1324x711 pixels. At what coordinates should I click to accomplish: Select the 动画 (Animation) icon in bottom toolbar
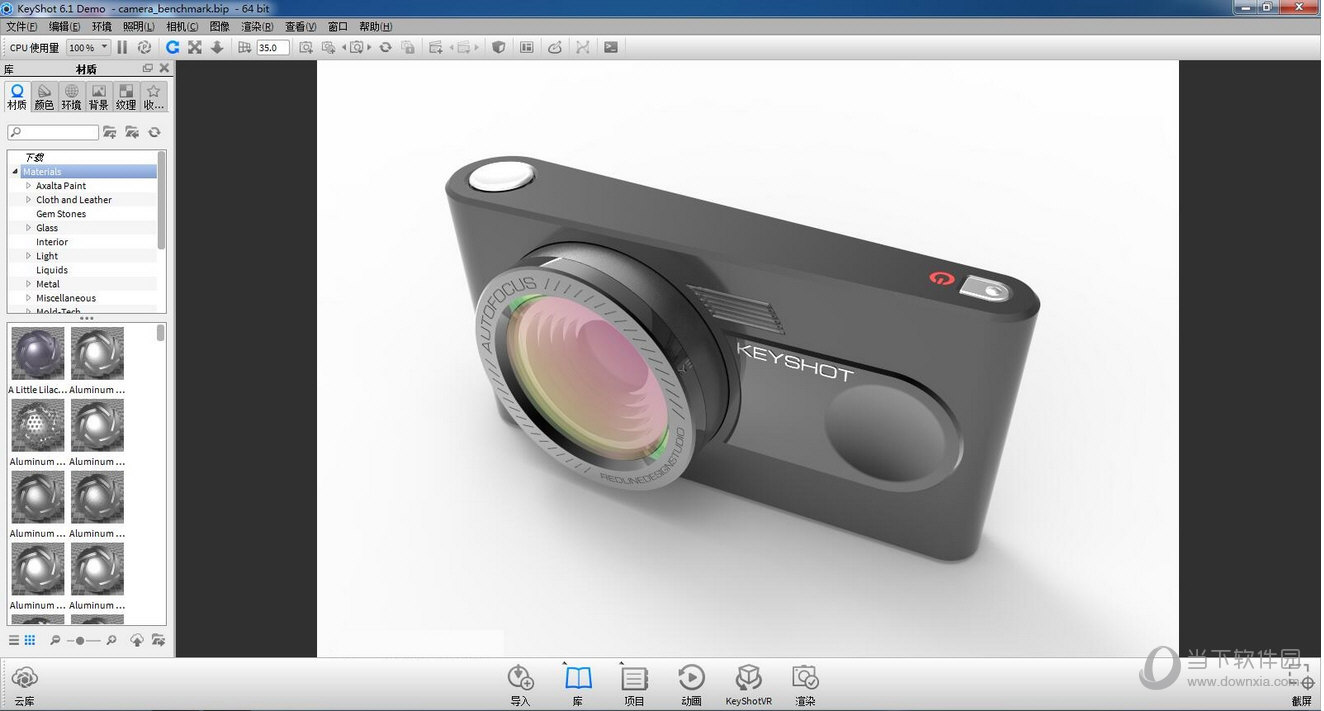pos(690,682)
